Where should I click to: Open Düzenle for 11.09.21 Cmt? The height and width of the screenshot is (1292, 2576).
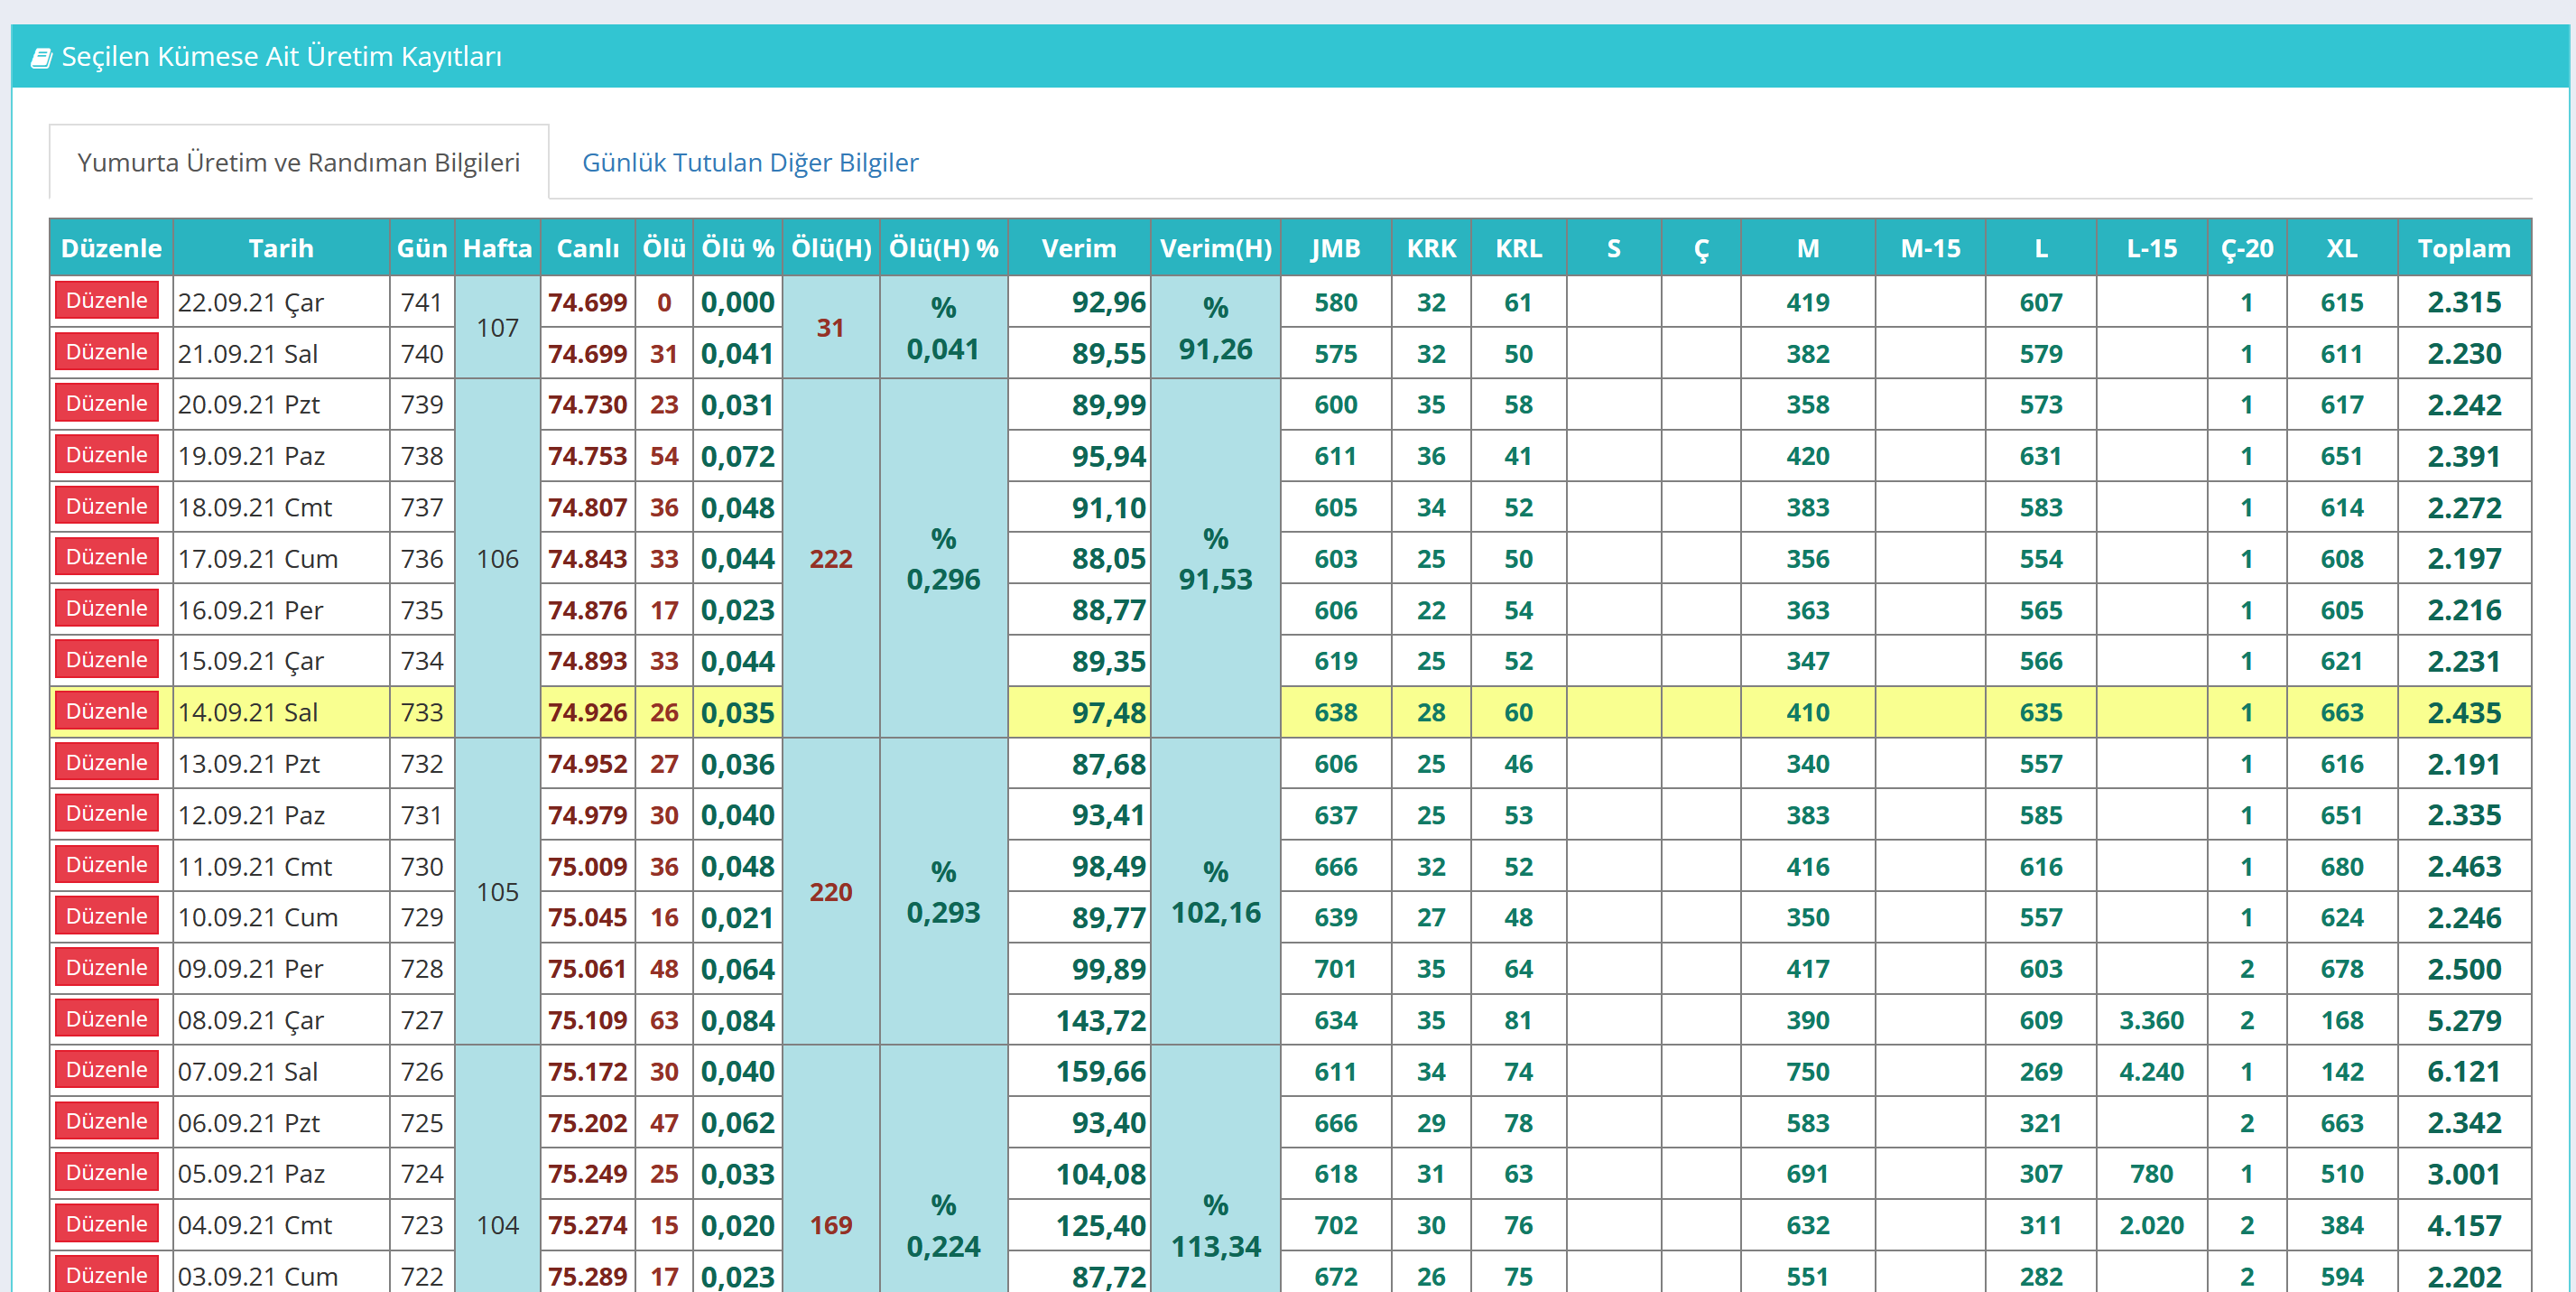[x=107, y=865]
